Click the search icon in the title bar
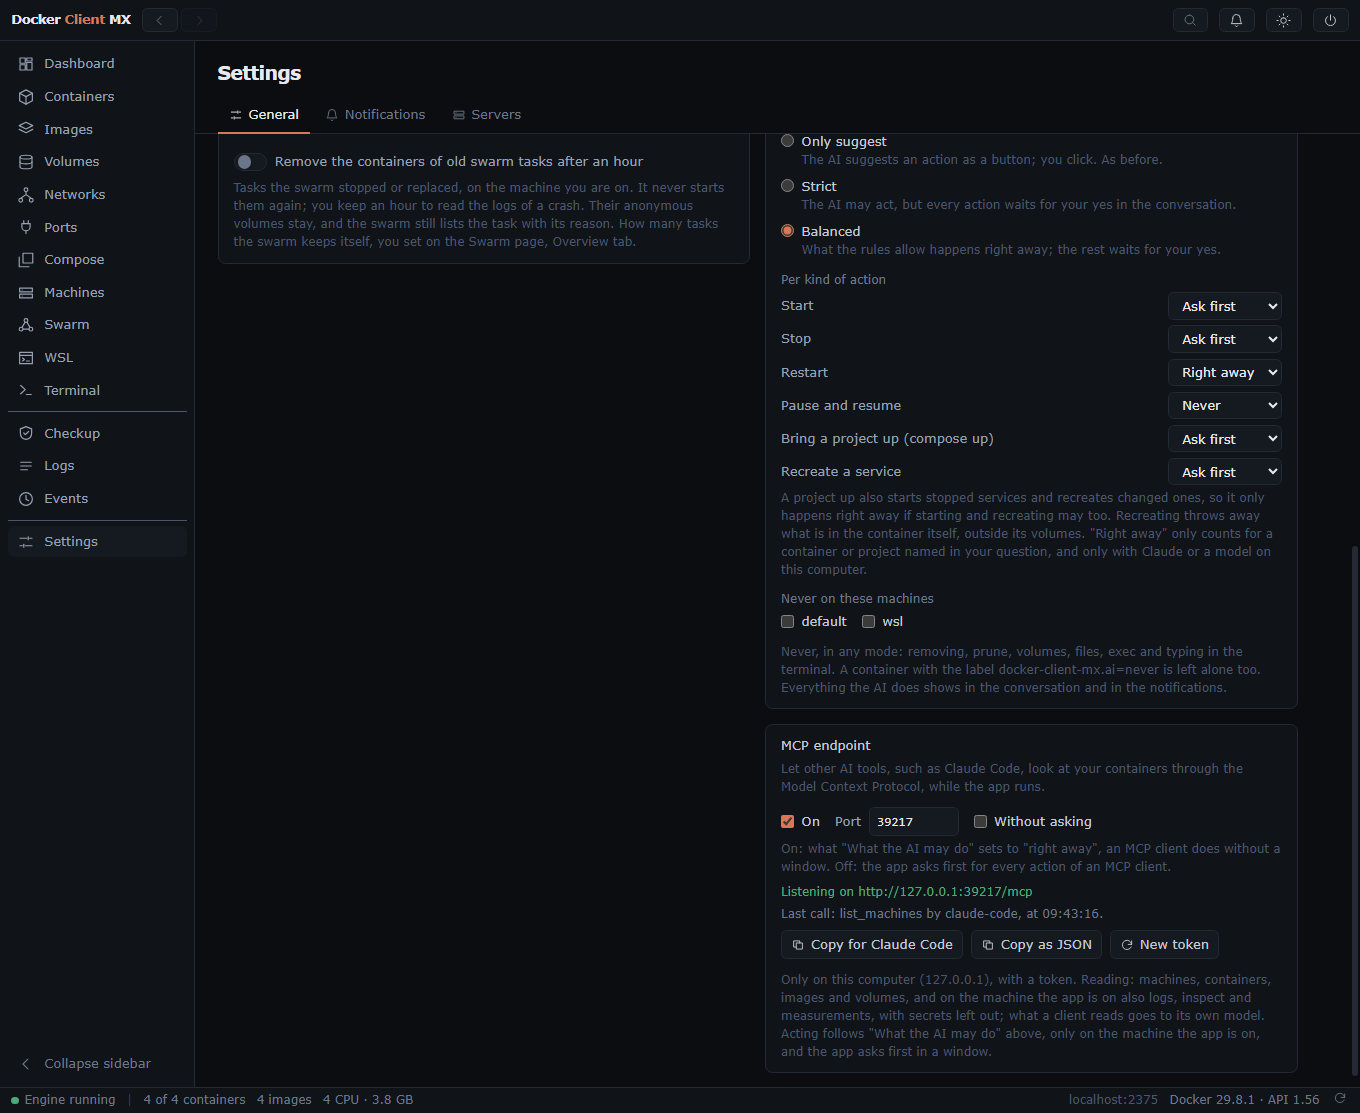Image resolution: width=1360 pixels, height=1113 pixels. coord(1190,20)
